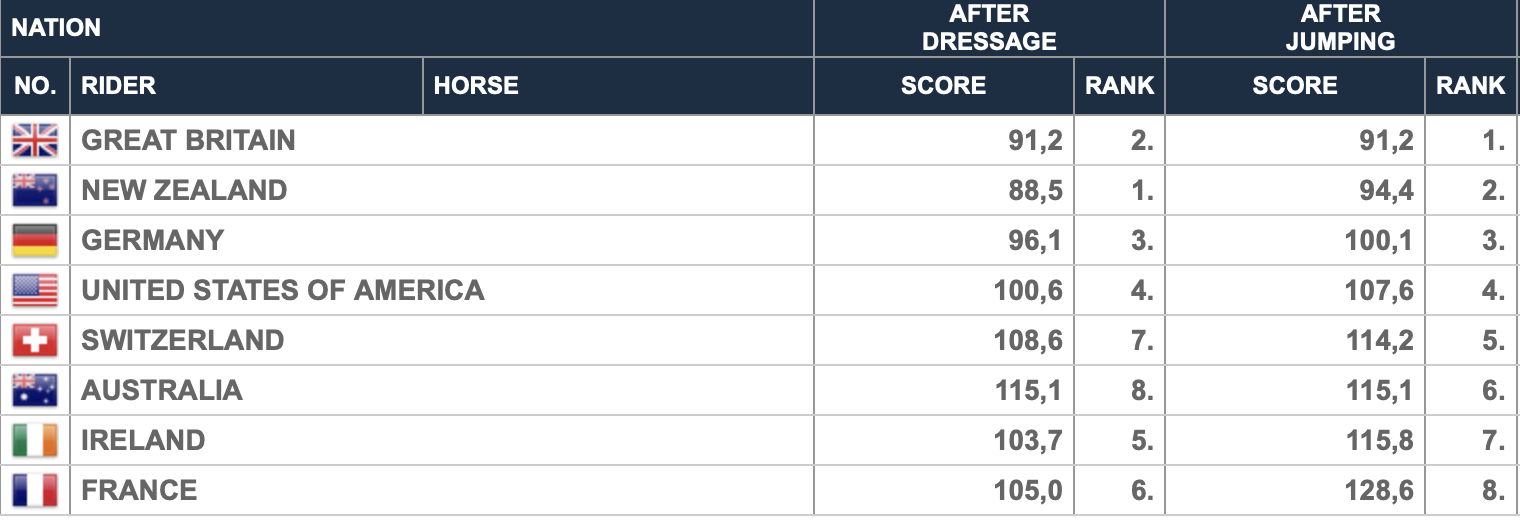1520x520 pixels.
Task: Expand the GREAT BRITAIN team row
Action: [760, 140]
